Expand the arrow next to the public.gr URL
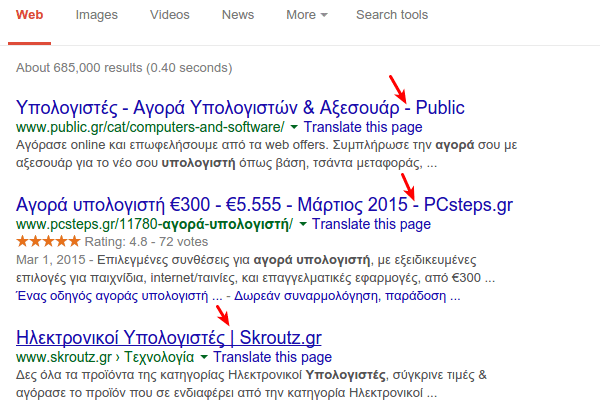 (294, 127)
